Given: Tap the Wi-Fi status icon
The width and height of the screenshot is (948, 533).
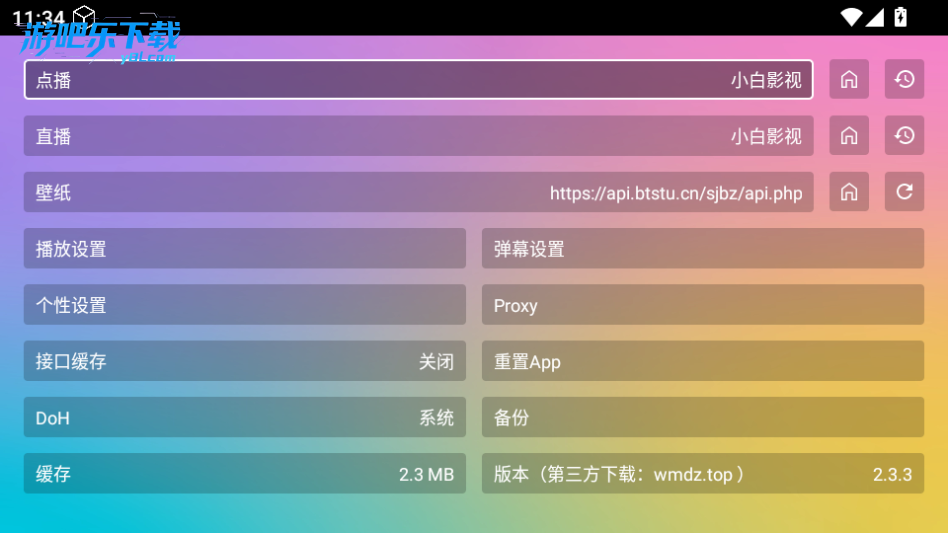Looking at the screenshot, I should coord(851,17).
